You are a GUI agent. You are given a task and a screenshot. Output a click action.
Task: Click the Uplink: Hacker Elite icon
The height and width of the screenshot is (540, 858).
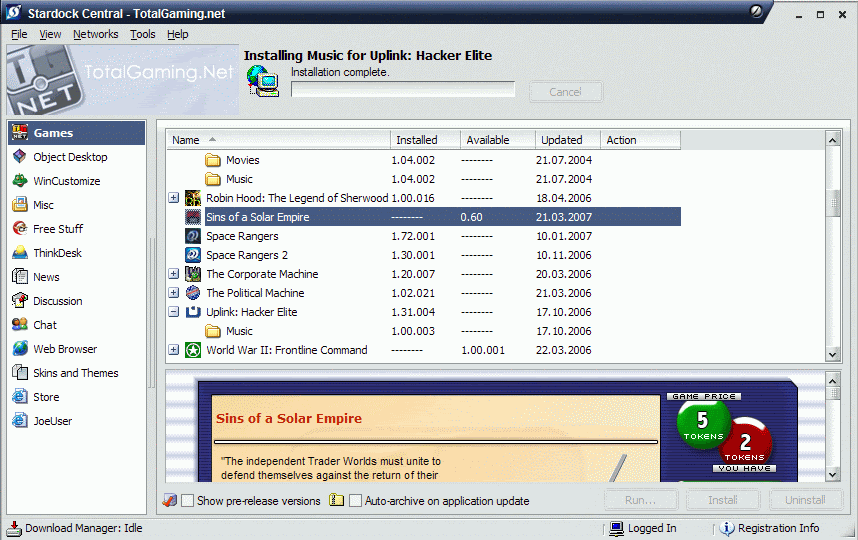pyautogui.click(x=193, y=312)
